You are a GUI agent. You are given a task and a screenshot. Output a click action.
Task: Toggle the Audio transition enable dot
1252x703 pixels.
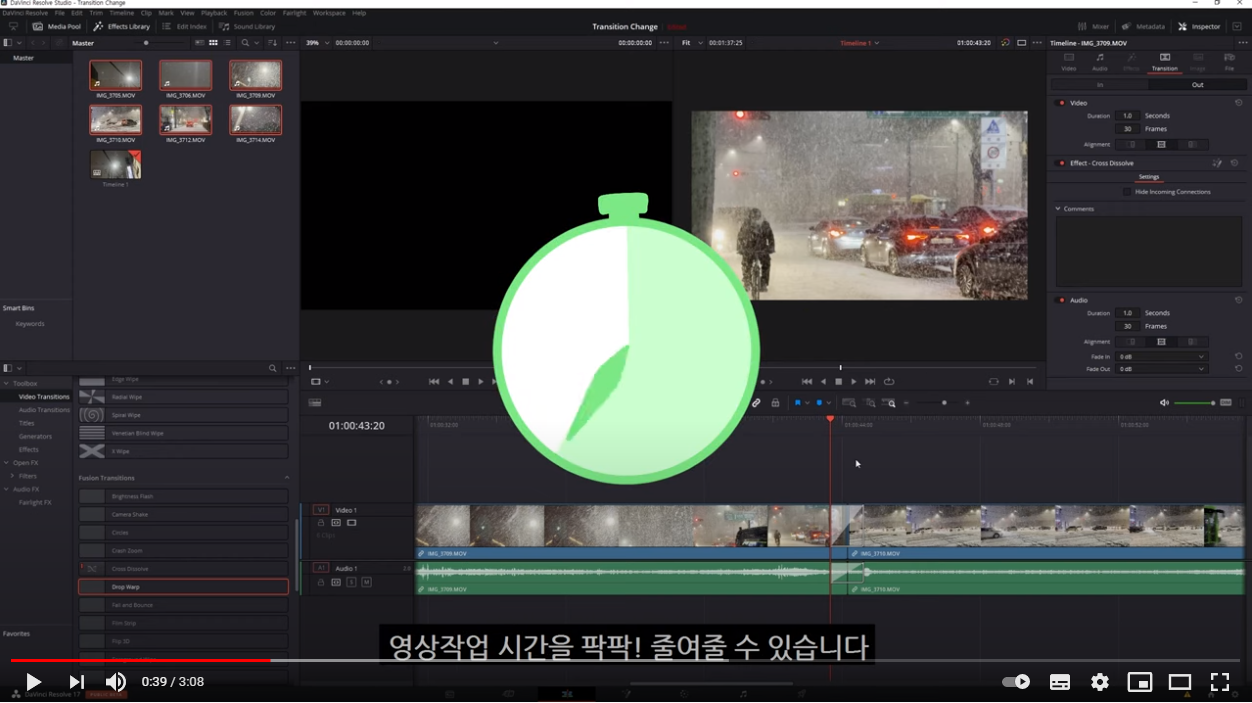[1061, 300]
